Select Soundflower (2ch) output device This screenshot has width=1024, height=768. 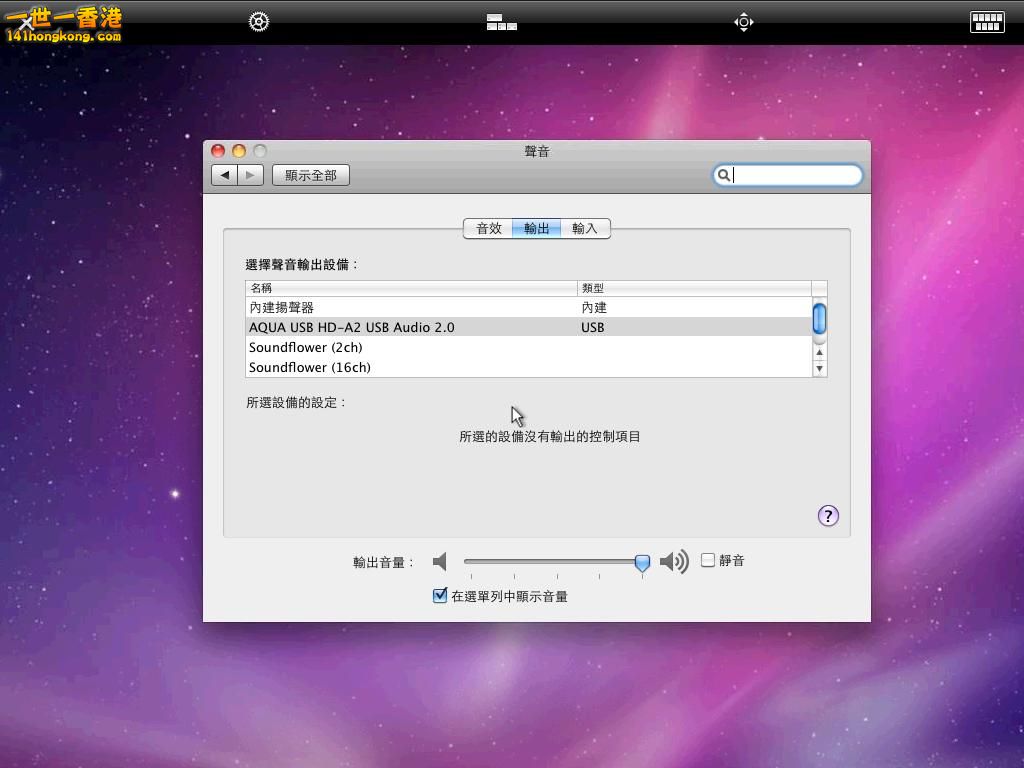tap(306, 347)
